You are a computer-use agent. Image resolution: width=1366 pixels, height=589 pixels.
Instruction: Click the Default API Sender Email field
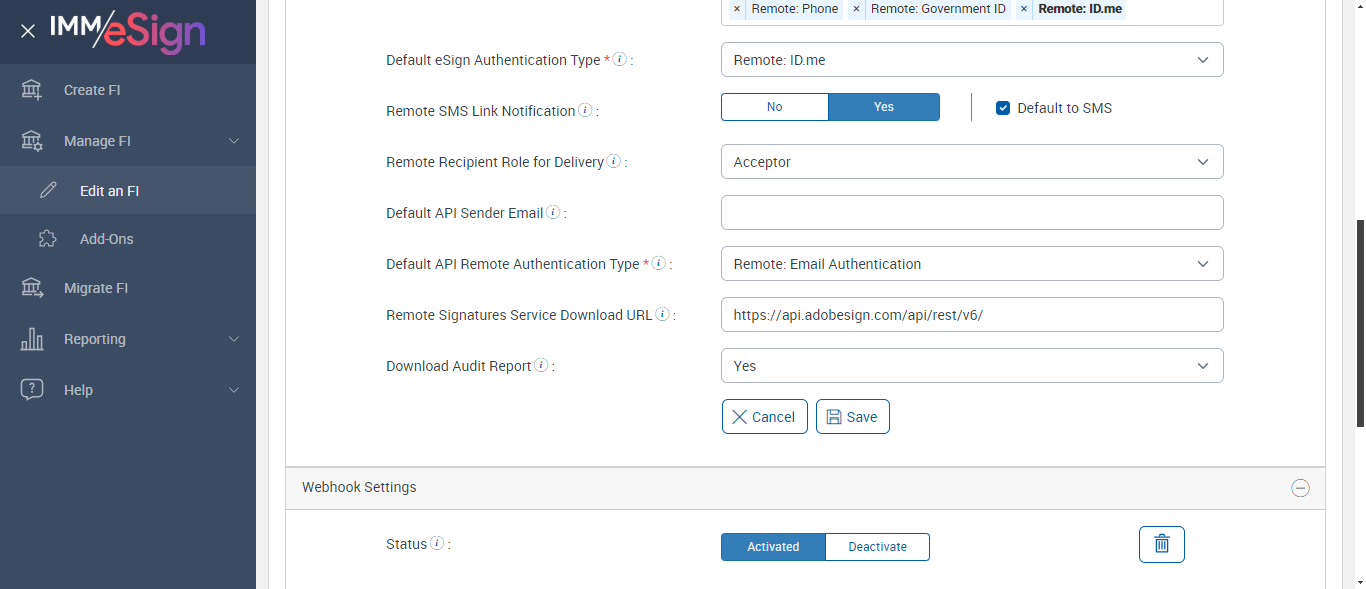(971, 213)
